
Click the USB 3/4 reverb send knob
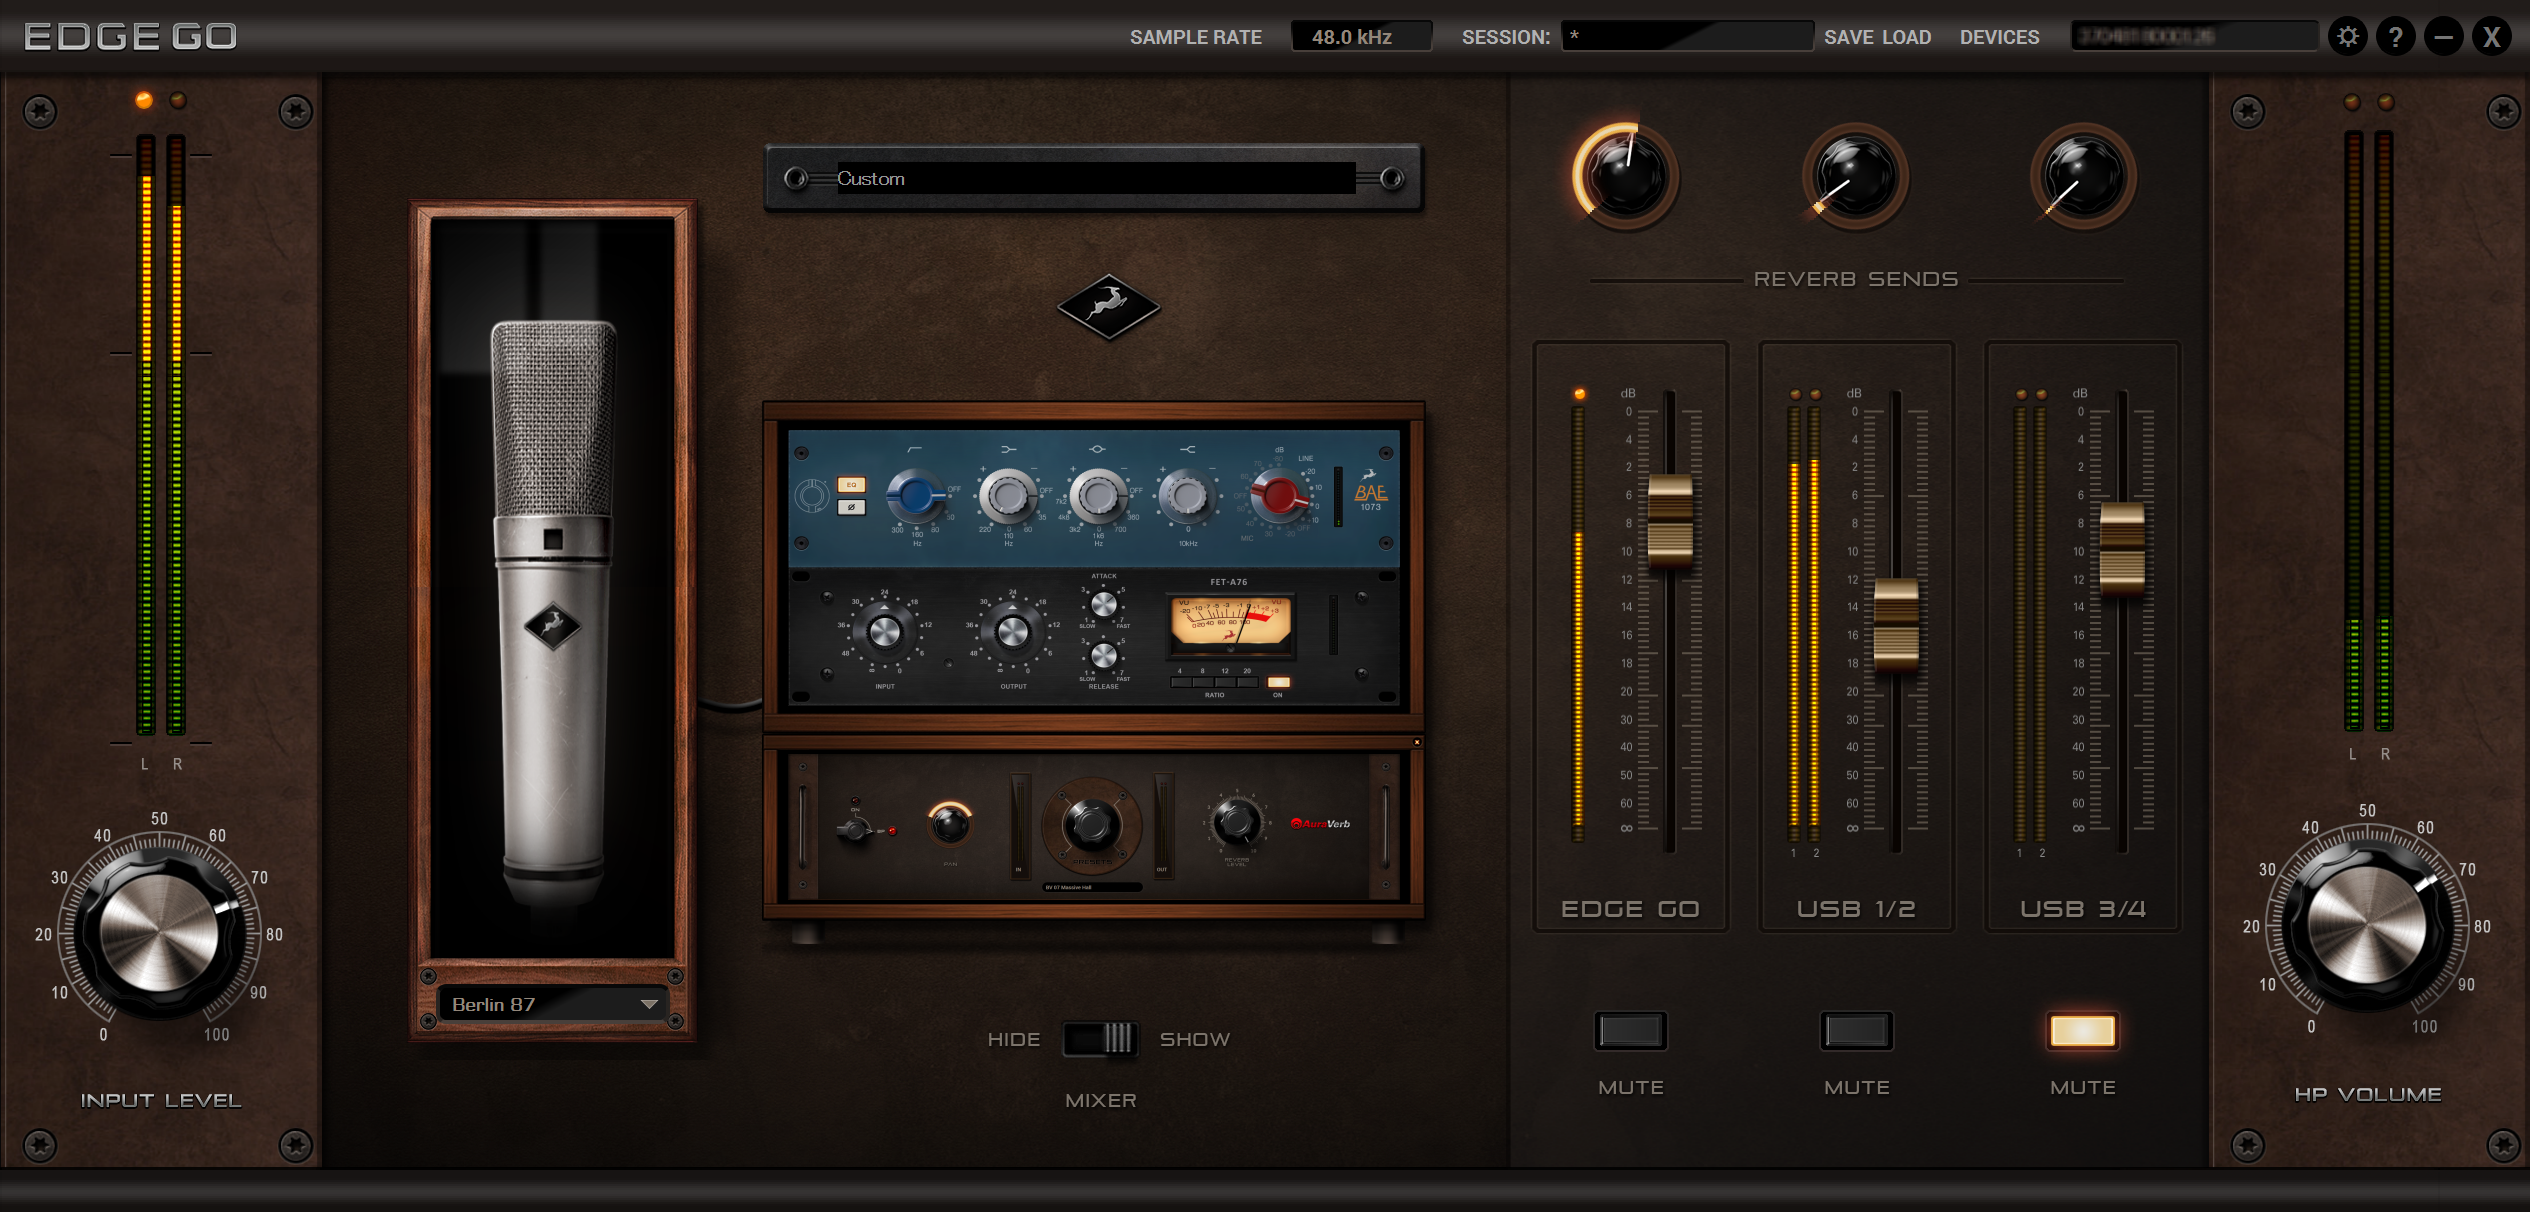click(x=2084, y=177)
